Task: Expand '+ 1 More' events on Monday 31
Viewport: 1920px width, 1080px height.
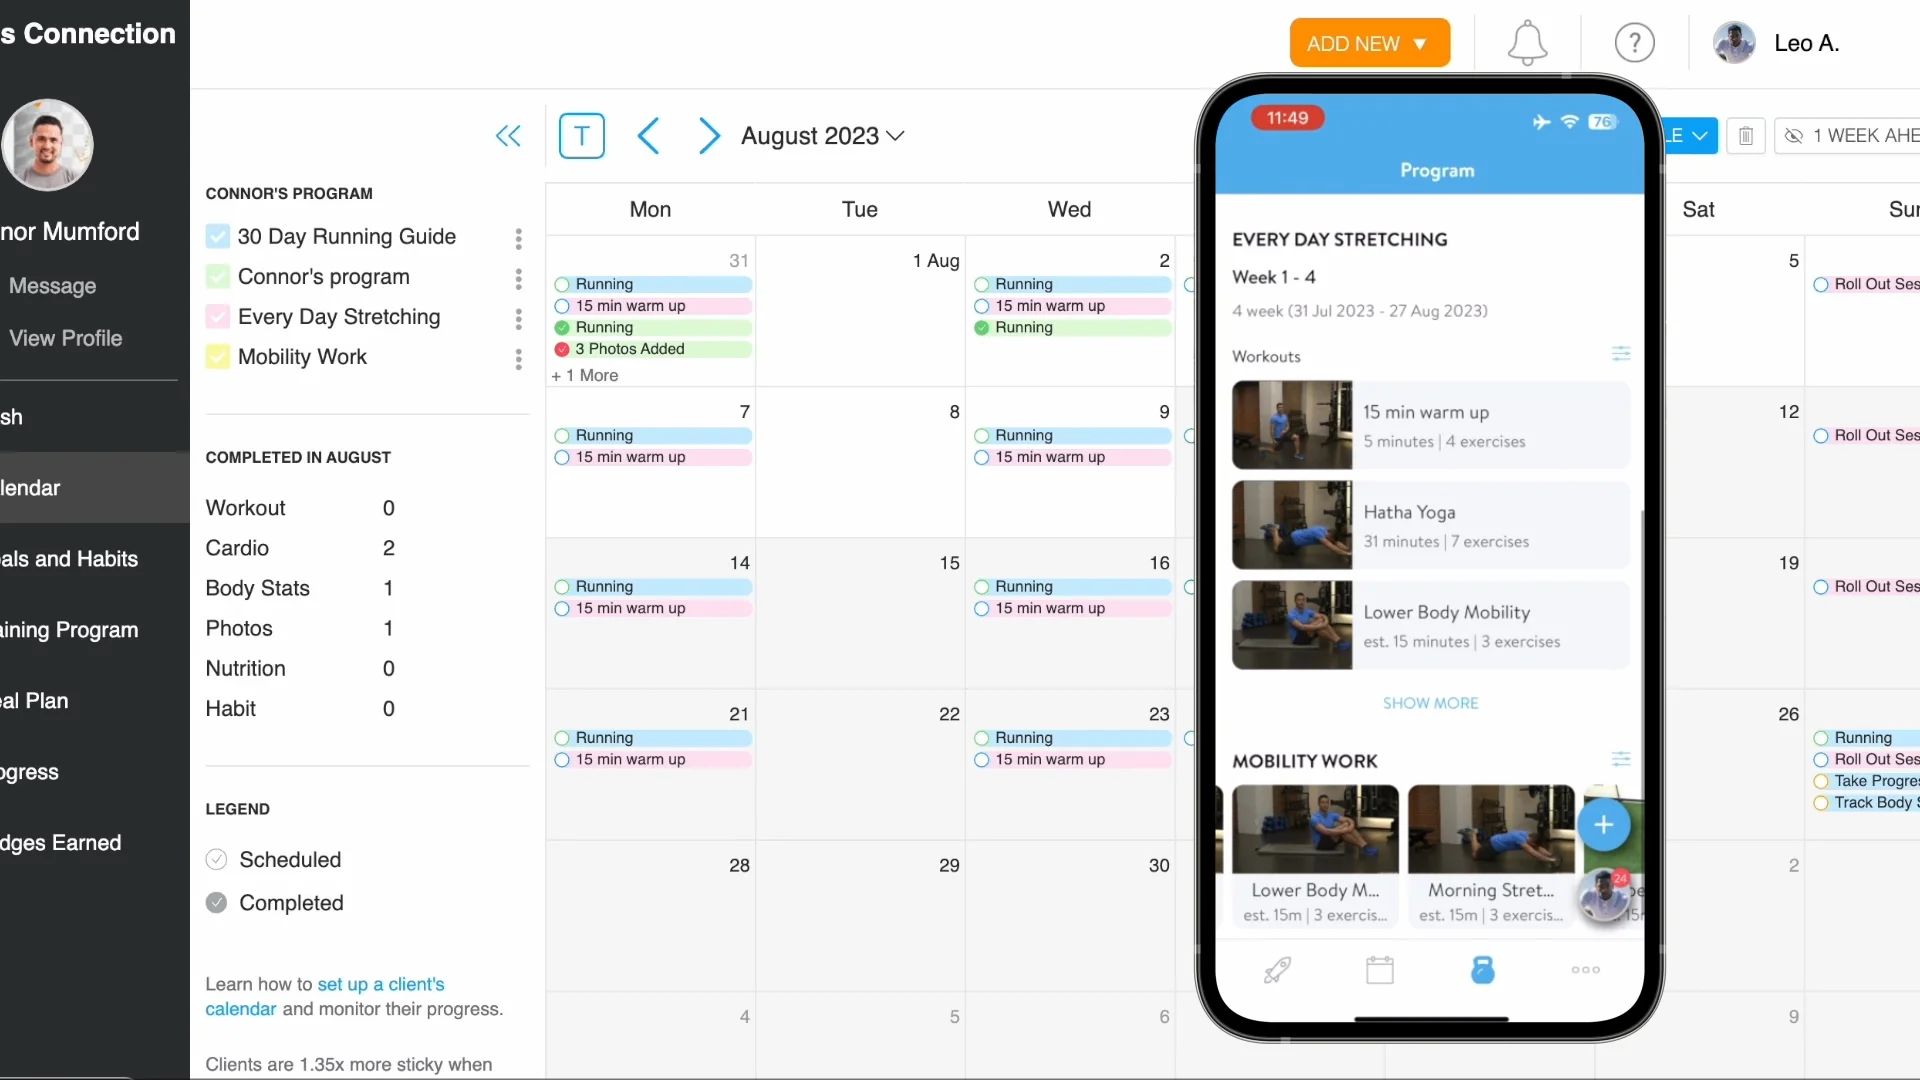Action: tap(585, 375)
